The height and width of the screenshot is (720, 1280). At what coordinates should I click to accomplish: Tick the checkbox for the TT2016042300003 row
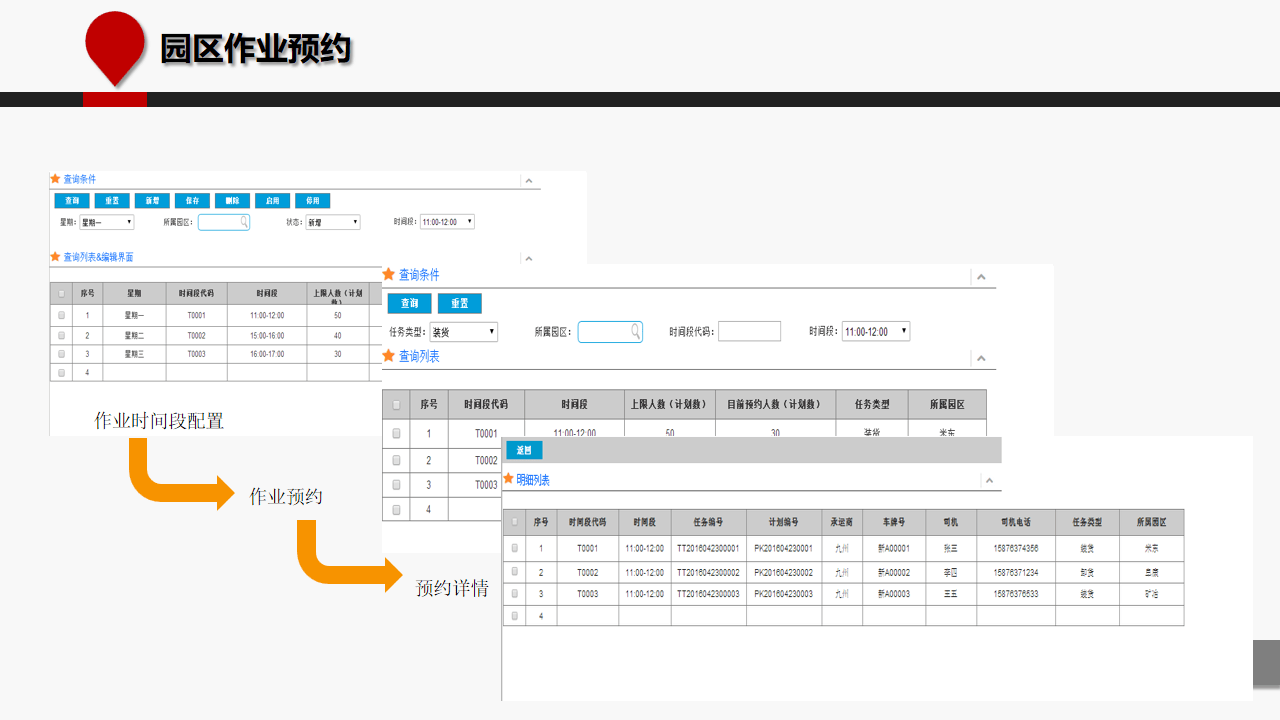(515, 594)
